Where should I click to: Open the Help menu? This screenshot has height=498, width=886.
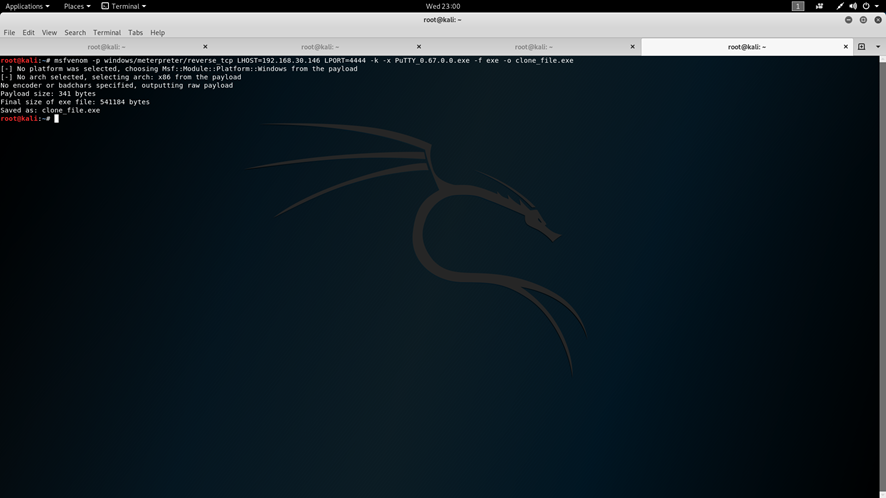pos(158,33)
